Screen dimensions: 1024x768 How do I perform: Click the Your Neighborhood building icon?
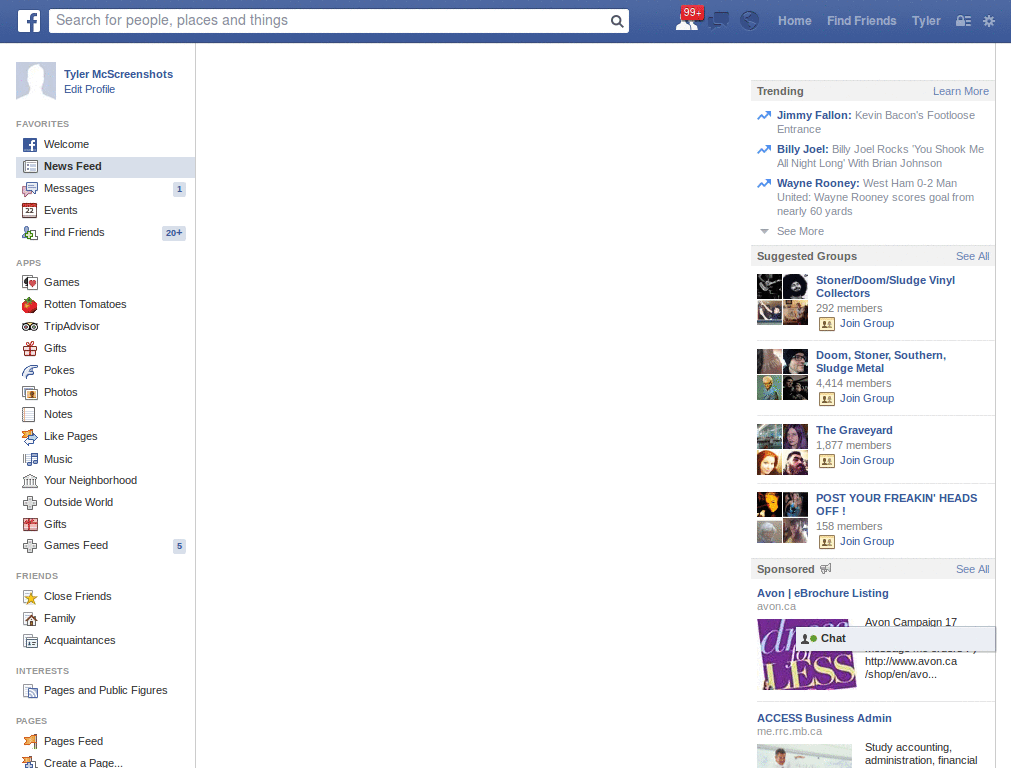(29, 481)
